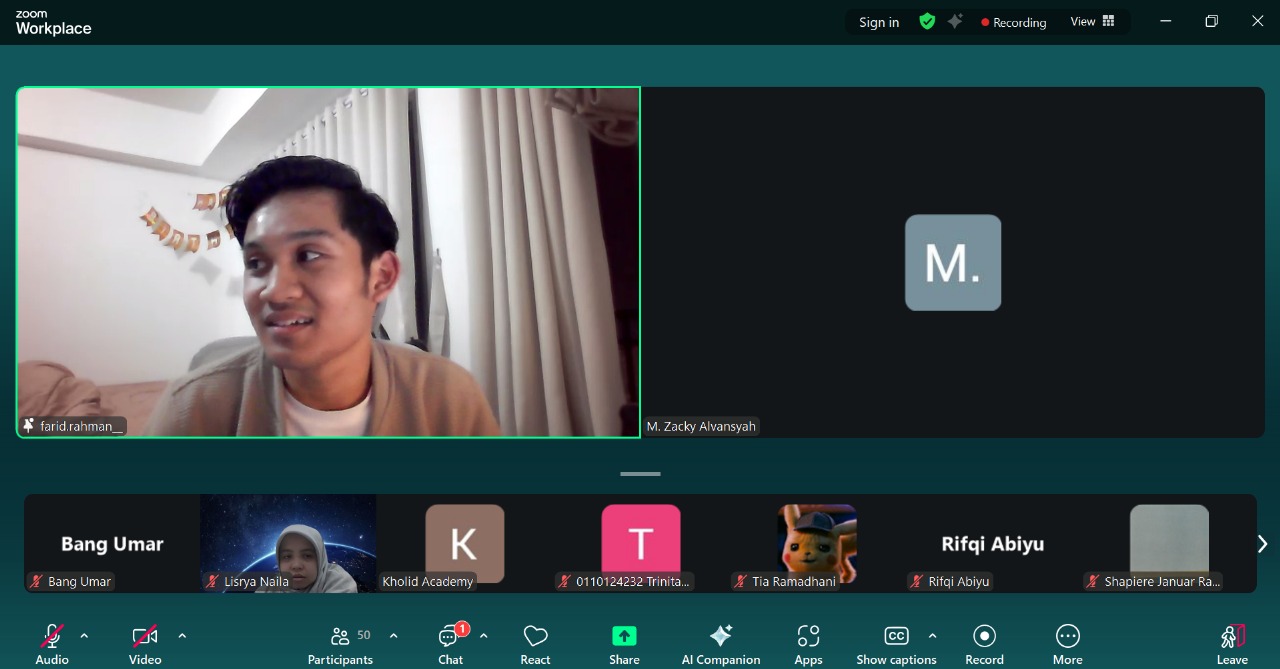Open the Participants panel
This screenshot has height=669, width=1280.
(x=340, y=643)
